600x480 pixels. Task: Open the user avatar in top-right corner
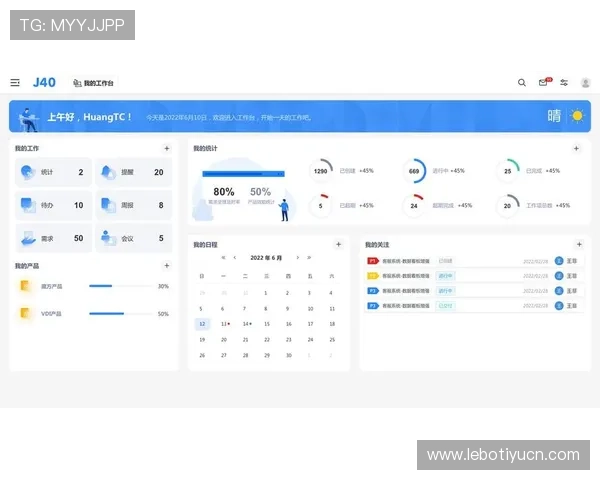(x=585, y=83)
